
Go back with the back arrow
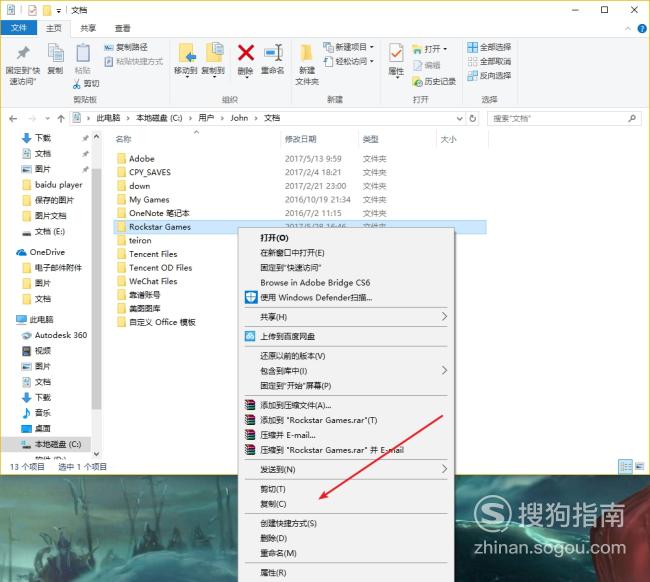click(x=13, y=119)
